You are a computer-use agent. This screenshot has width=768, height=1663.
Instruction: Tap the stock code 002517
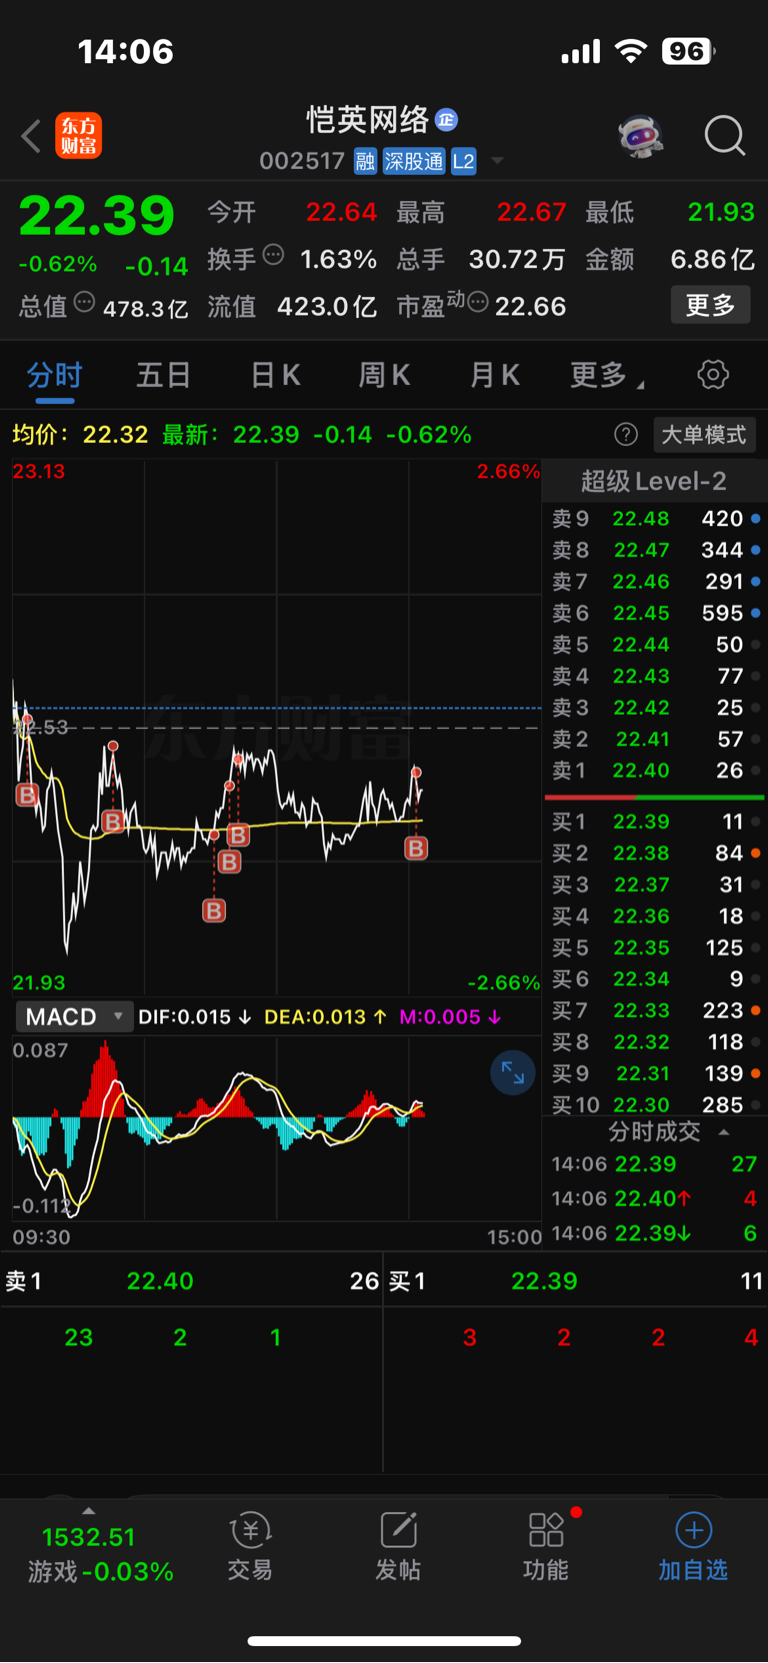(x=302, y=161)
